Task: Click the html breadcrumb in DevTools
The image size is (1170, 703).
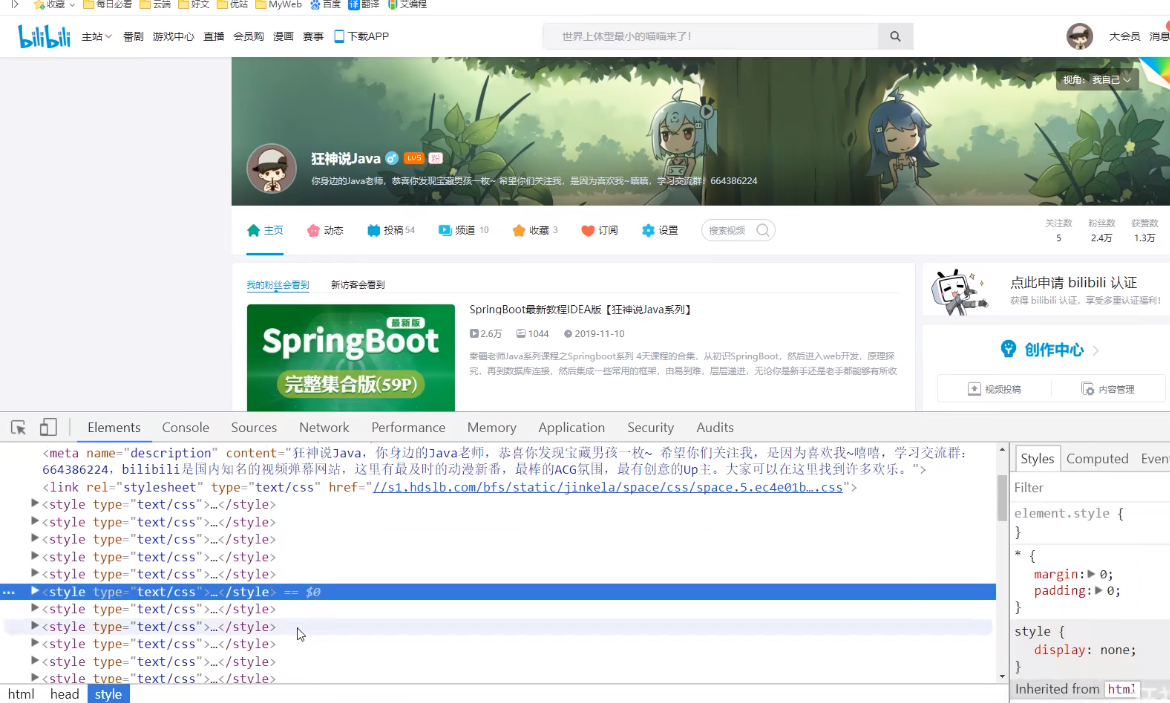Action: (21, 694)
